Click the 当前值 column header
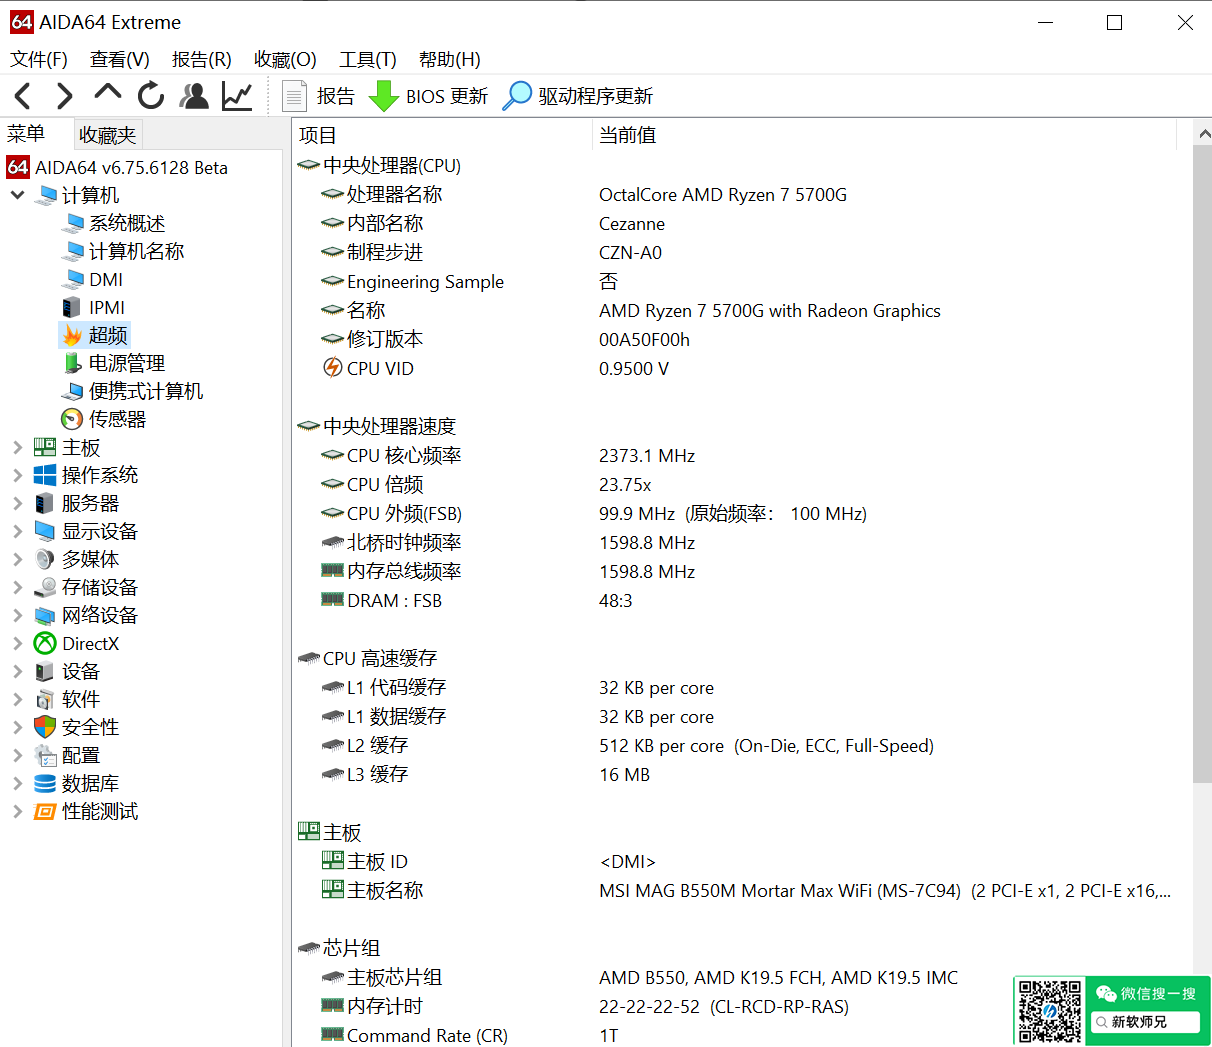 pyautogui.click(x=627, y=135)
